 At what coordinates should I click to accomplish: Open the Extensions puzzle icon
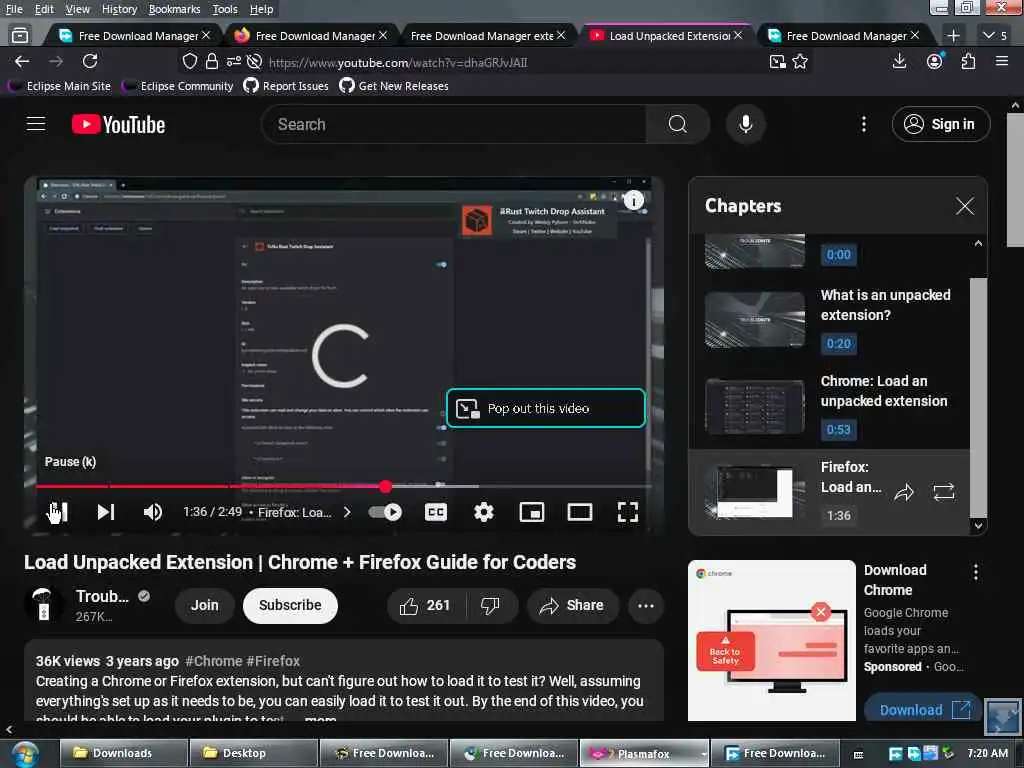coord(968,61)
